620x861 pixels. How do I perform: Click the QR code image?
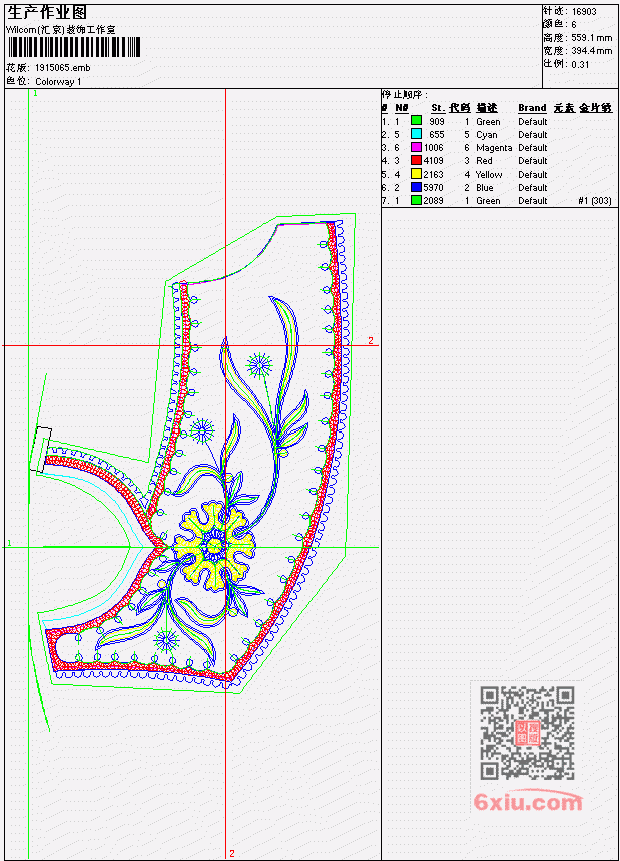[x=527, y=733]
